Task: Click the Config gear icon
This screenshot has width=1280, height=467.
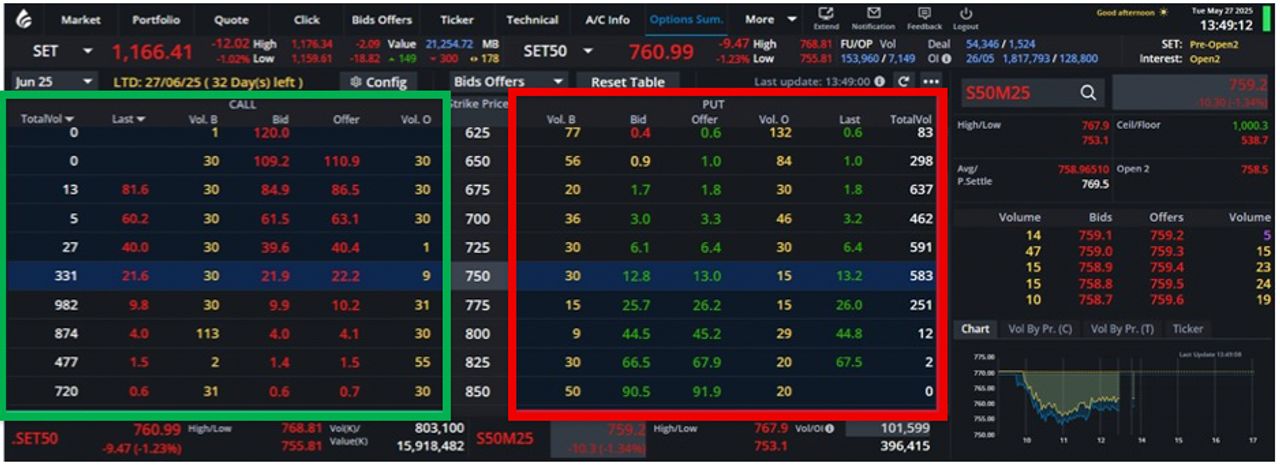Action: click(356, 82)
